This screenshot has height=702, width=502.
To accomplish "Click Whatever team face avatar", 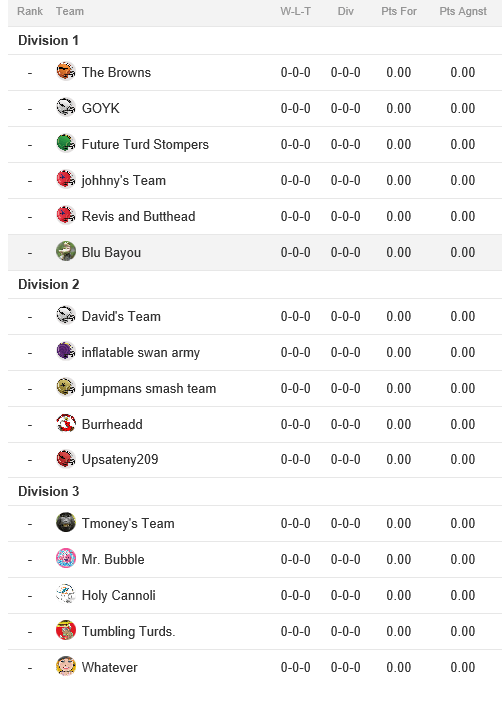I will coord(66,667).
